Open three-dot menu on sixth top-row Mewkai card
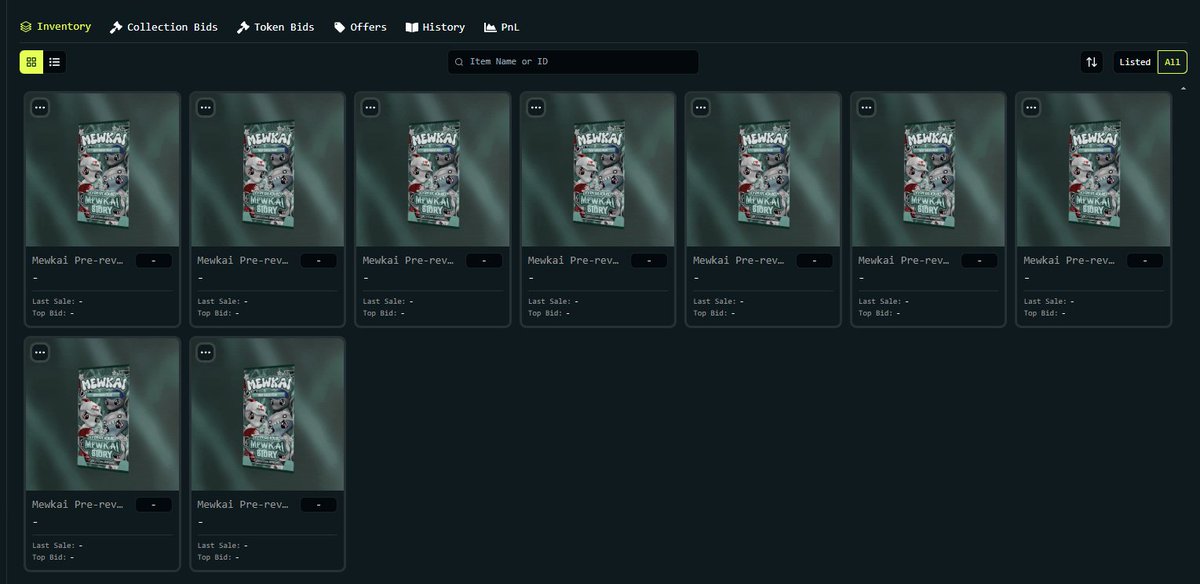Viewport: 1200px width, 584px height. click(866, 107)
